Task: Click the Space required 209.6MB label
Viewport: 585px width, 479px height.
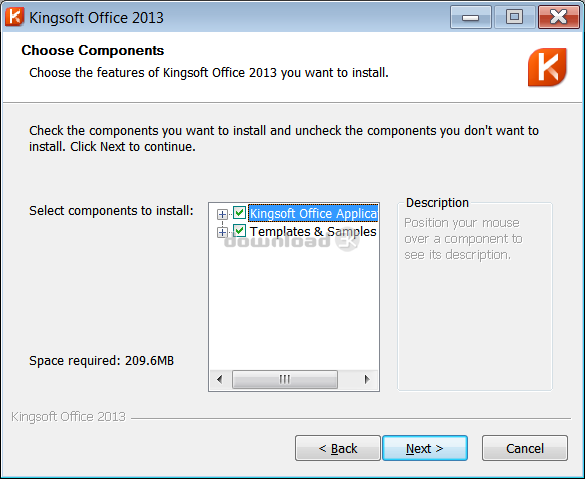Action: click(101, 361)
